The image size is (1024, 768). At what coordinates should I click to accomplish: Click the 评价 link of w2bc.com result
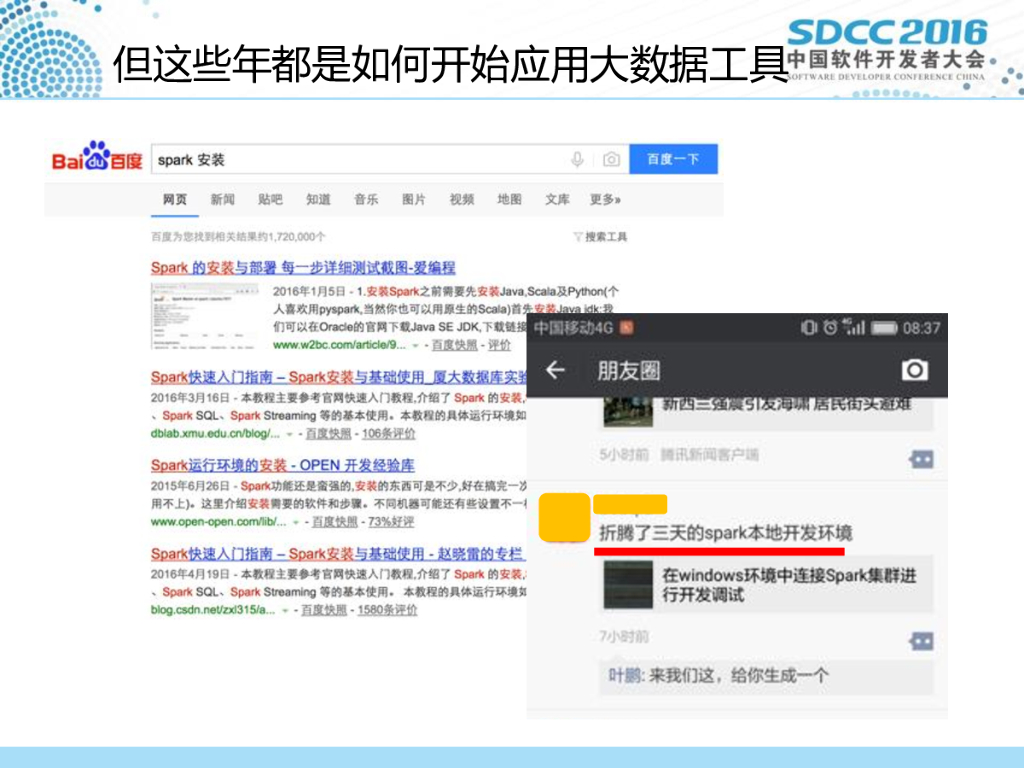point(500,345)
